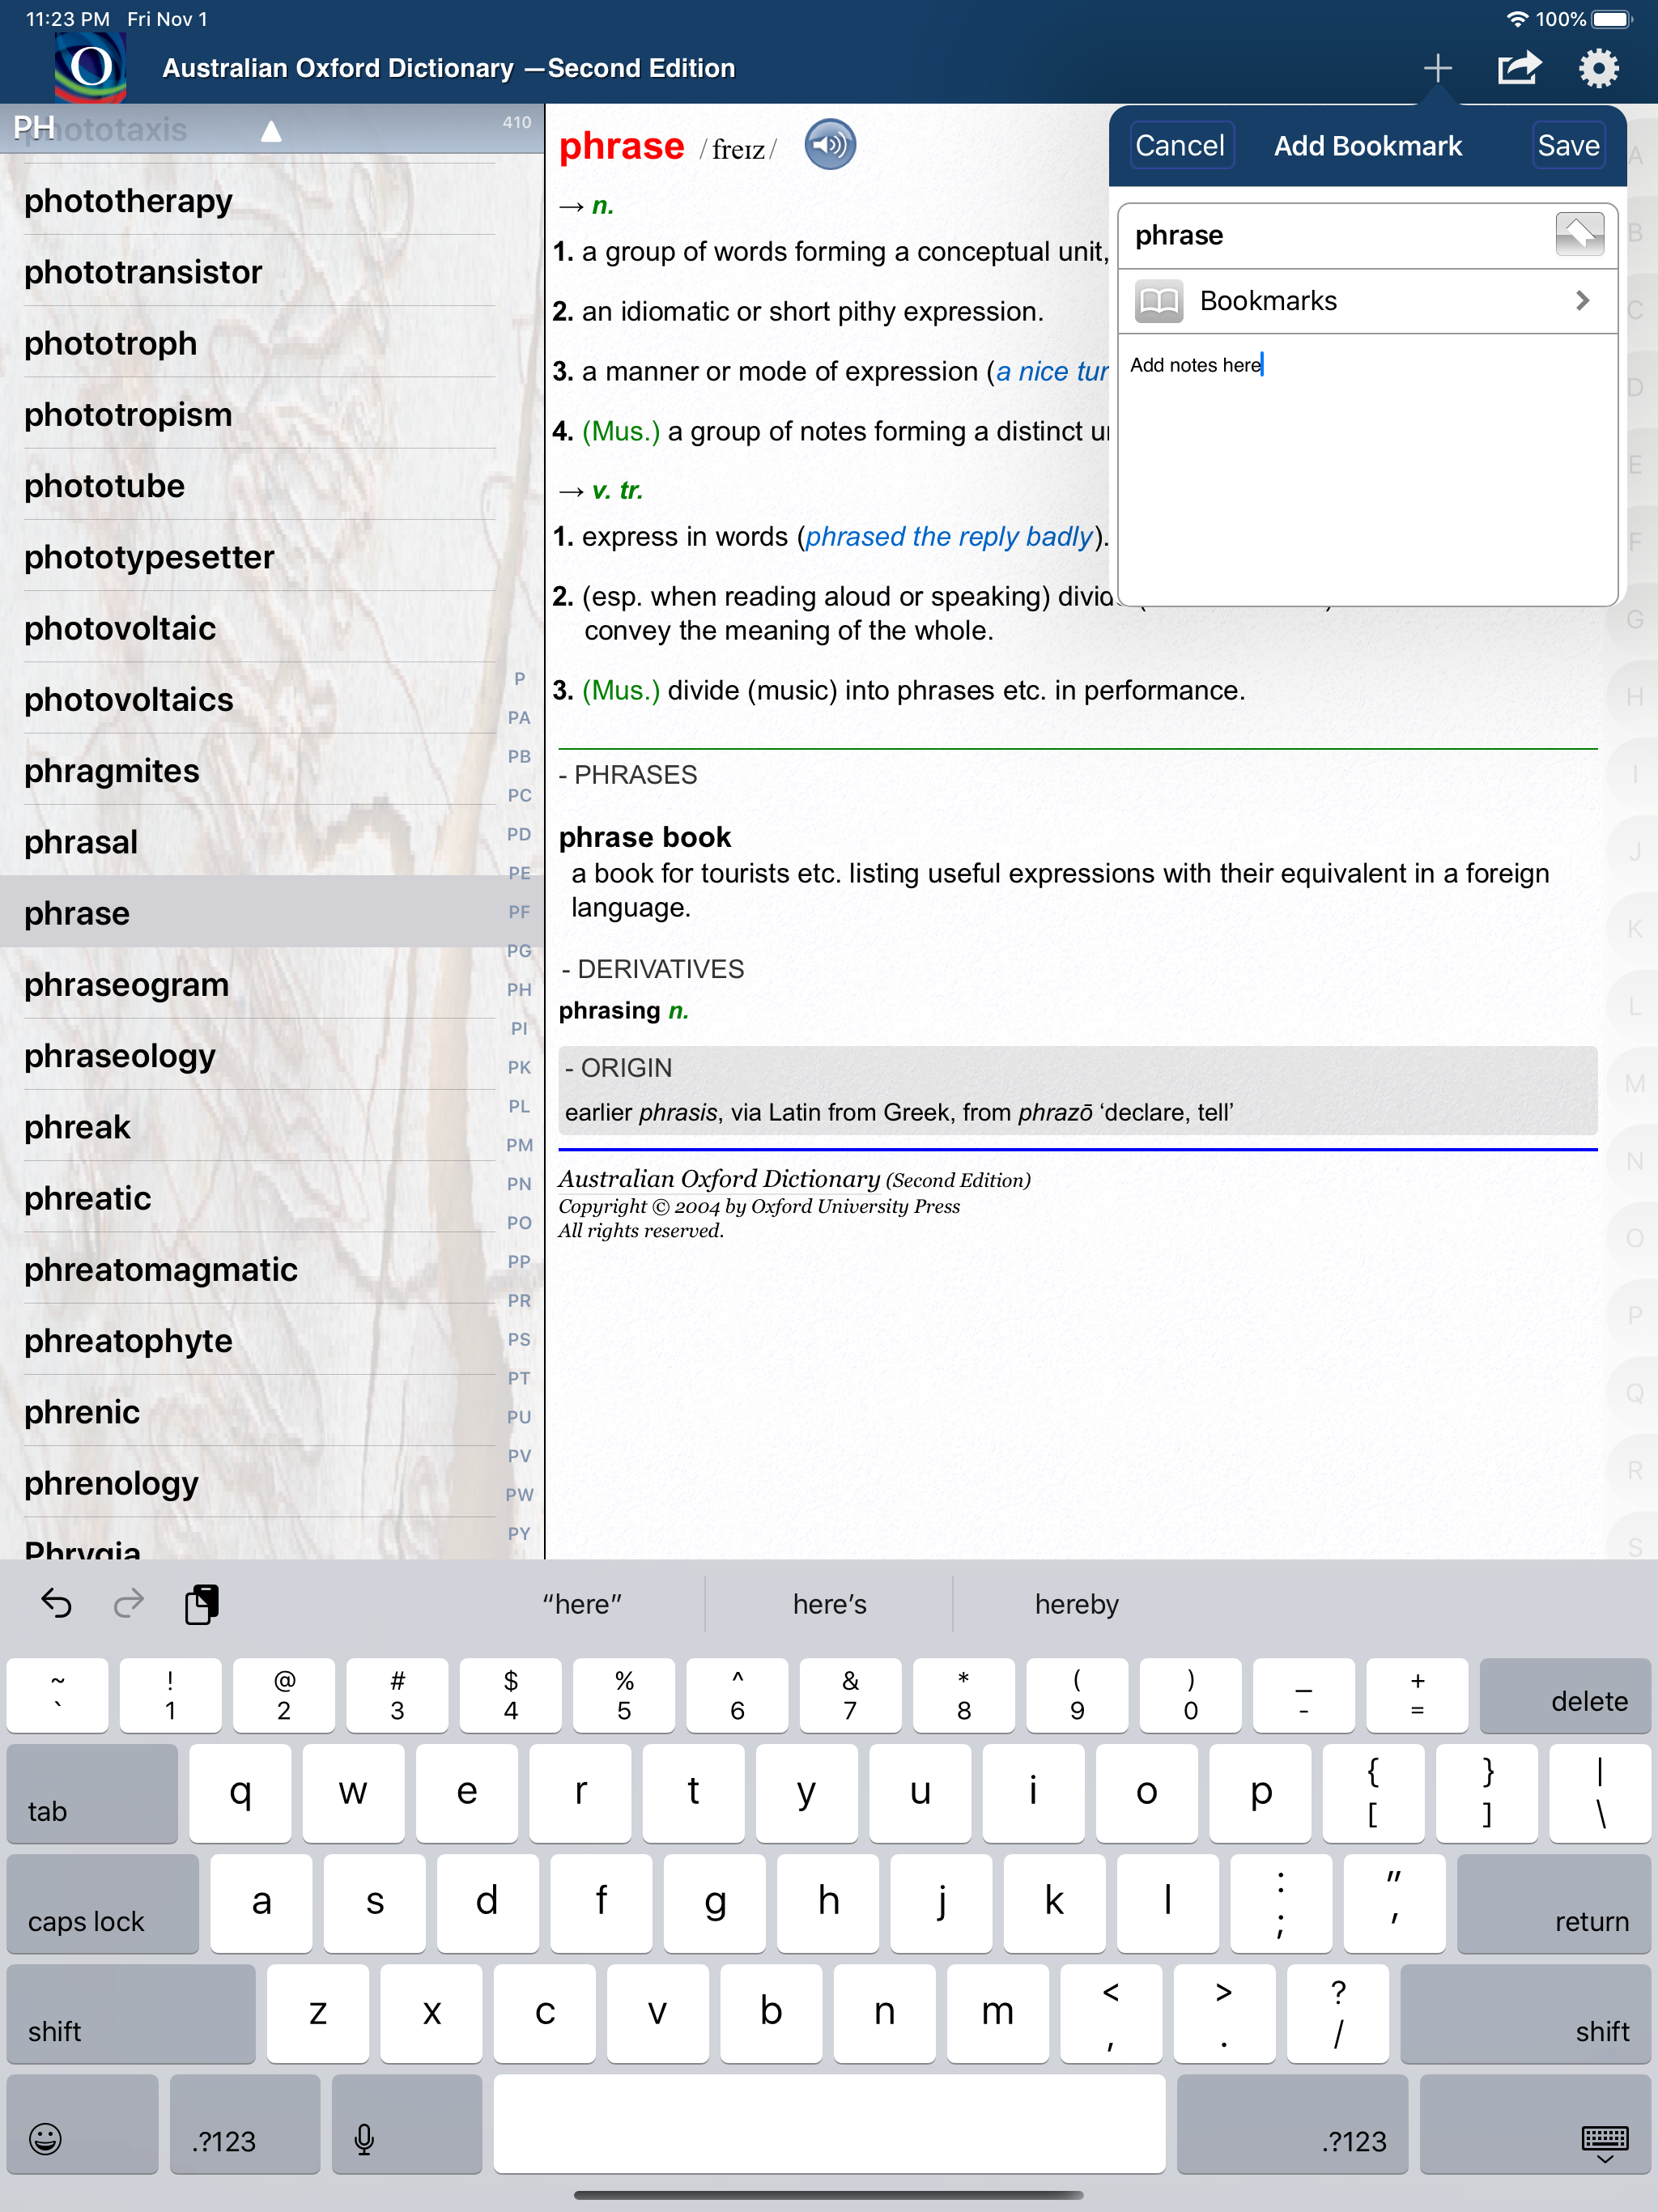The image size is (1658, 2212).
Task: Select 'phreatophyte' in the word list
Action: click(x=260, y=1340)
